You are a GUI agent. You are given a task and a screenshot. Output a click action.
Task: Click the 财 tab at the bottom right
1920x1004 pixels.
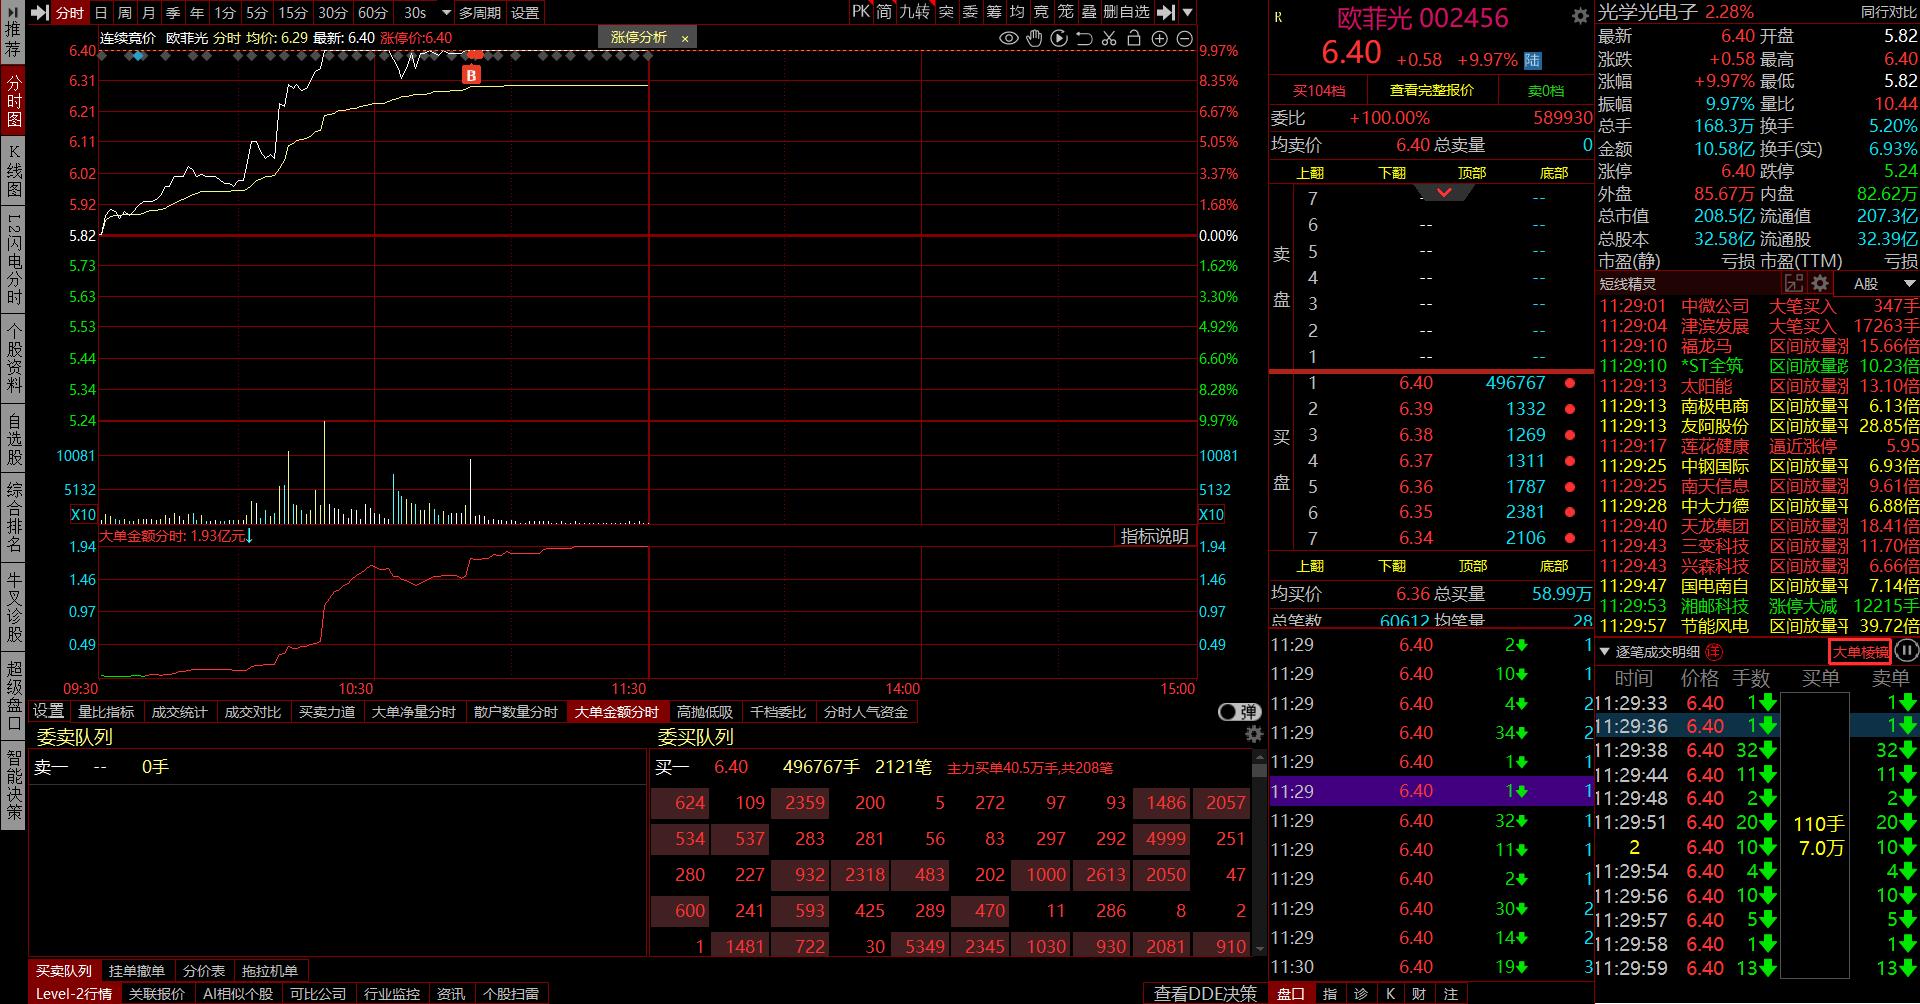[1419, 994]
